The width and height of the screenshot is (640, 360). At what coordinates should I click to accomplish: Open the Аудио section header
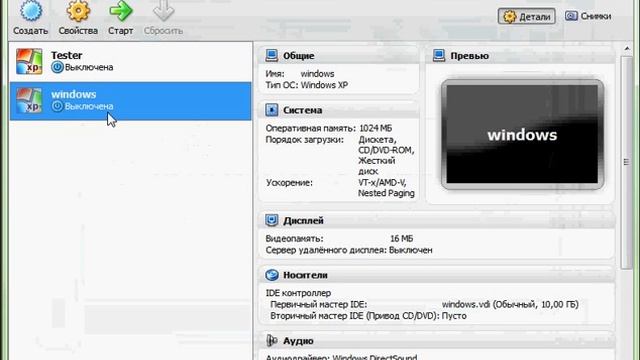(437, 340)
